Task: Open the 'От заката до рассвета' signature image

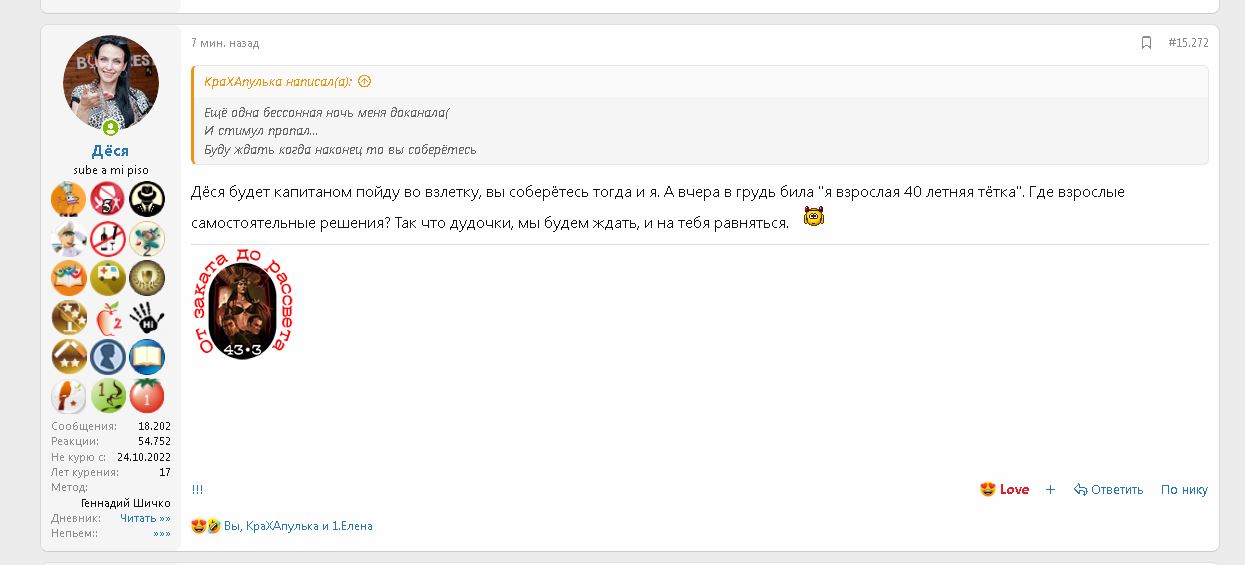Action: pos(244,304)
